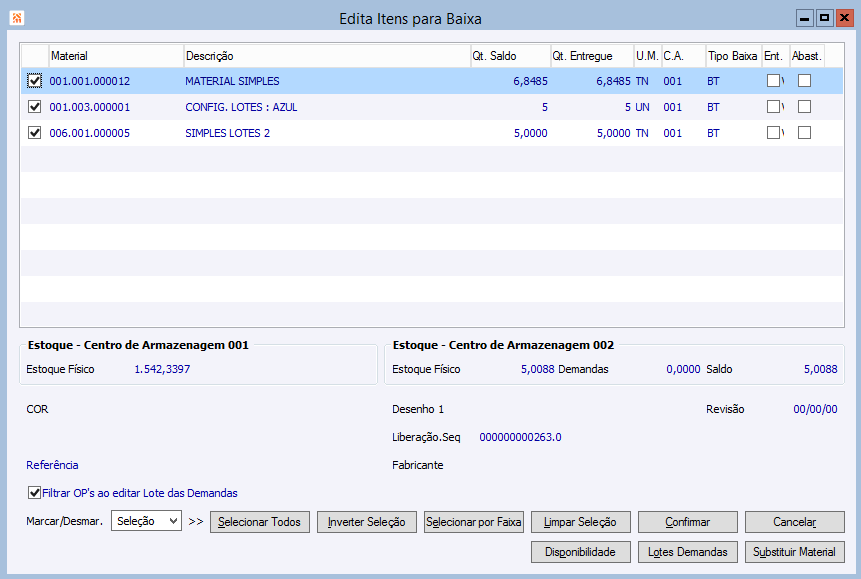
Task: Click the orange application icon in title bar
Action: [x=16, y=18]
